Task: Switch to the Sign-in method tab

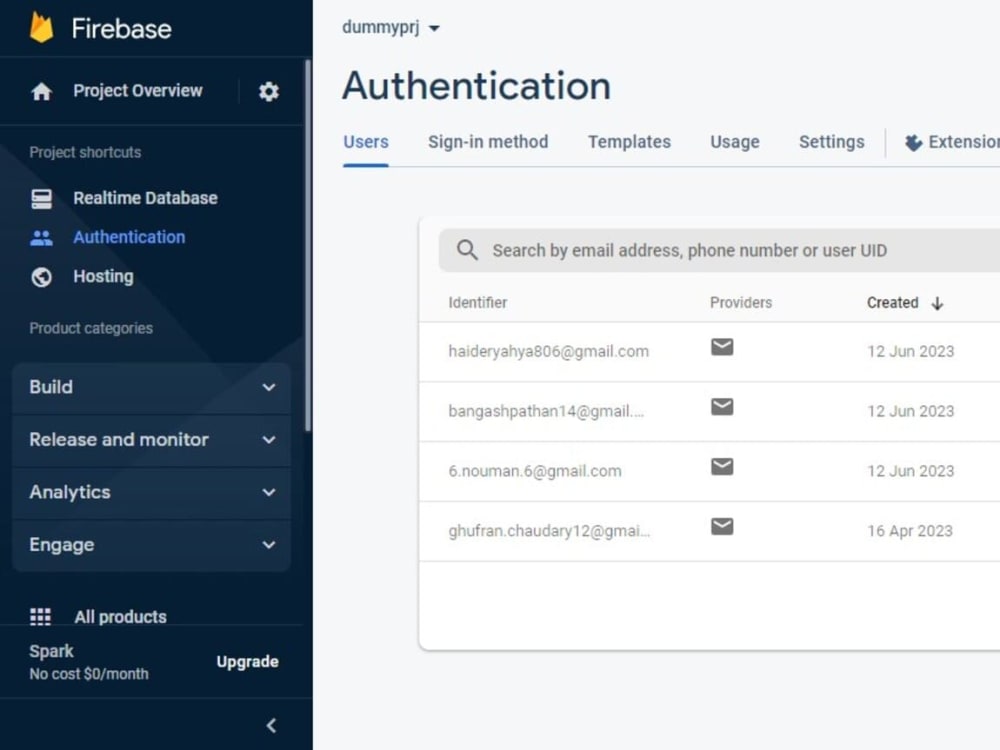Action: click(488, 142)
